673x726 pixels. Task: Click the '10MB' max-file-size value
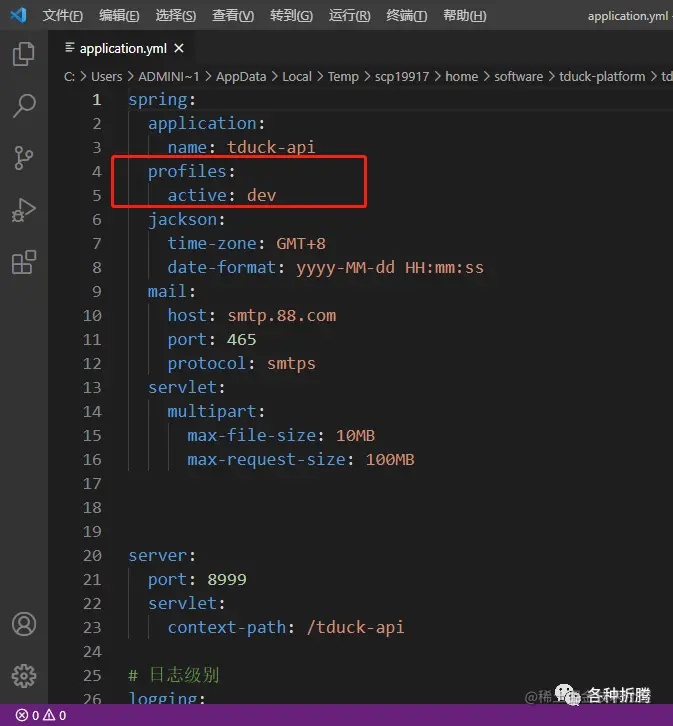(355, 435)
